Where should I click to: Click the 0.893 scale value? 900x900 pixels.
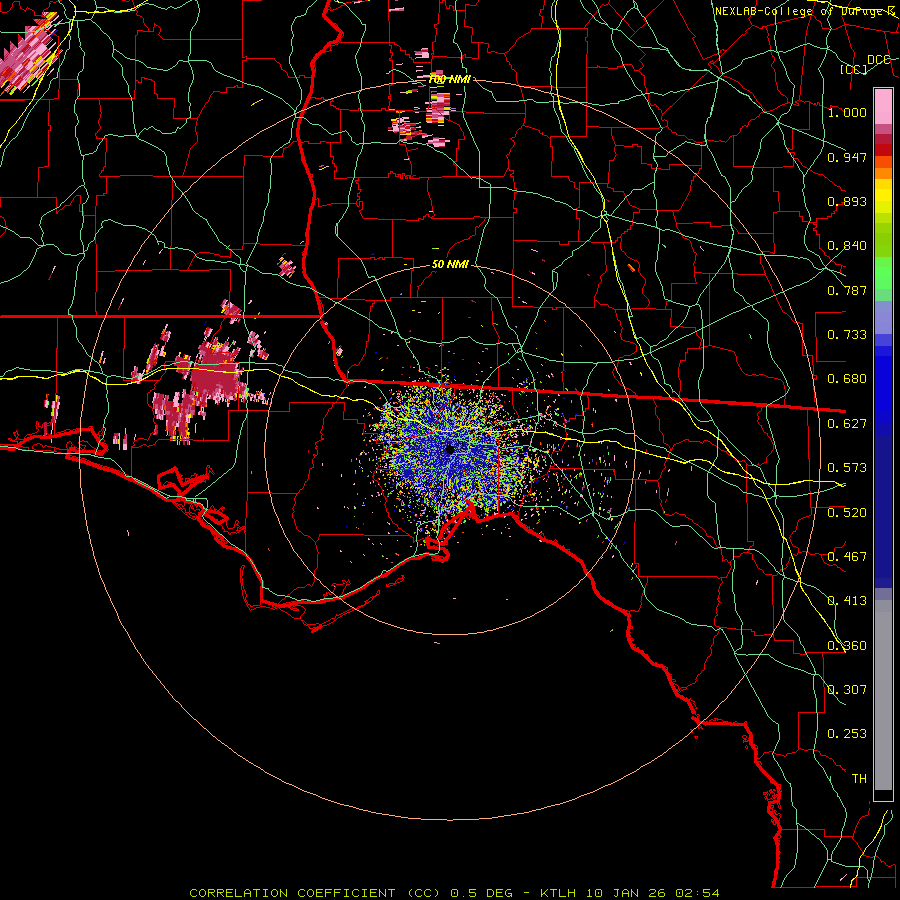tap(847, 201)
